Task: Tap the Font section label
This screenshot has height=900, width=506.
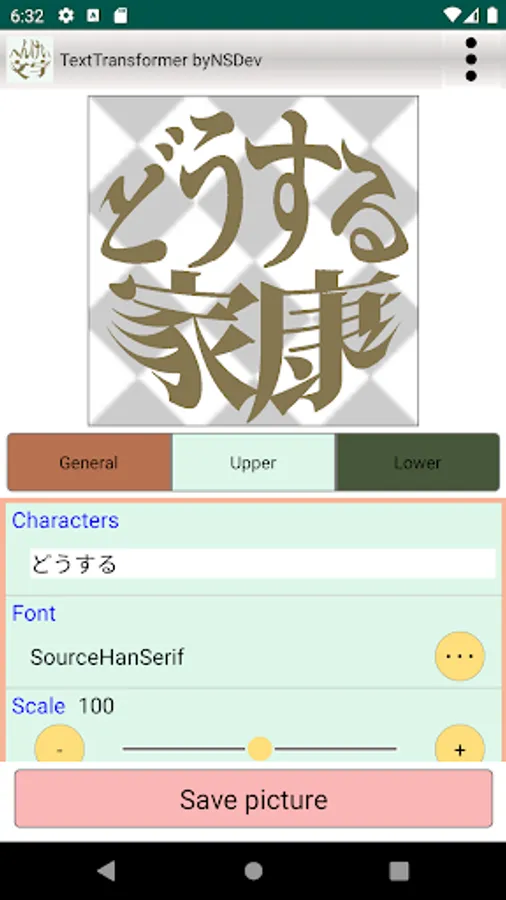Action: 34,613
